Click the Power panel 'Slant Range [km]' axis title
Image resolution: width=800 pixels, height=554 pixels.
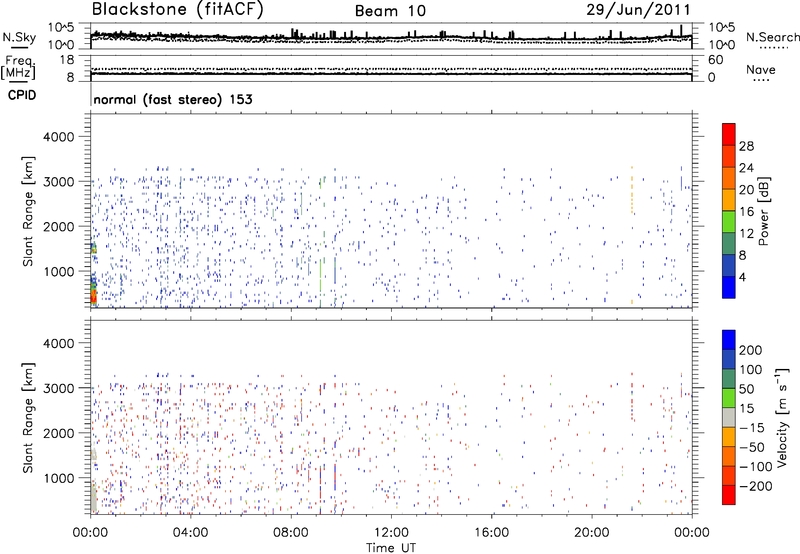pos(28,211)
